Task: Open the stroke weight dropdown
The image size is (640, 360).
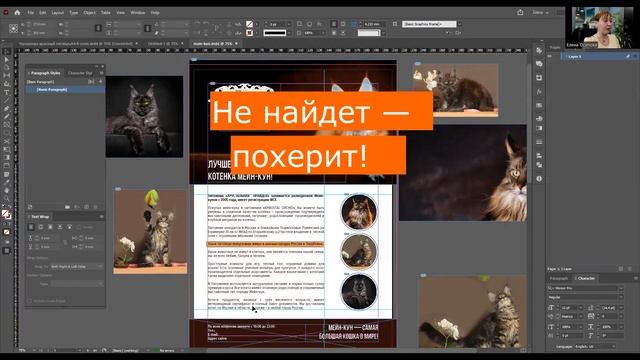Action: pos(289,24)
